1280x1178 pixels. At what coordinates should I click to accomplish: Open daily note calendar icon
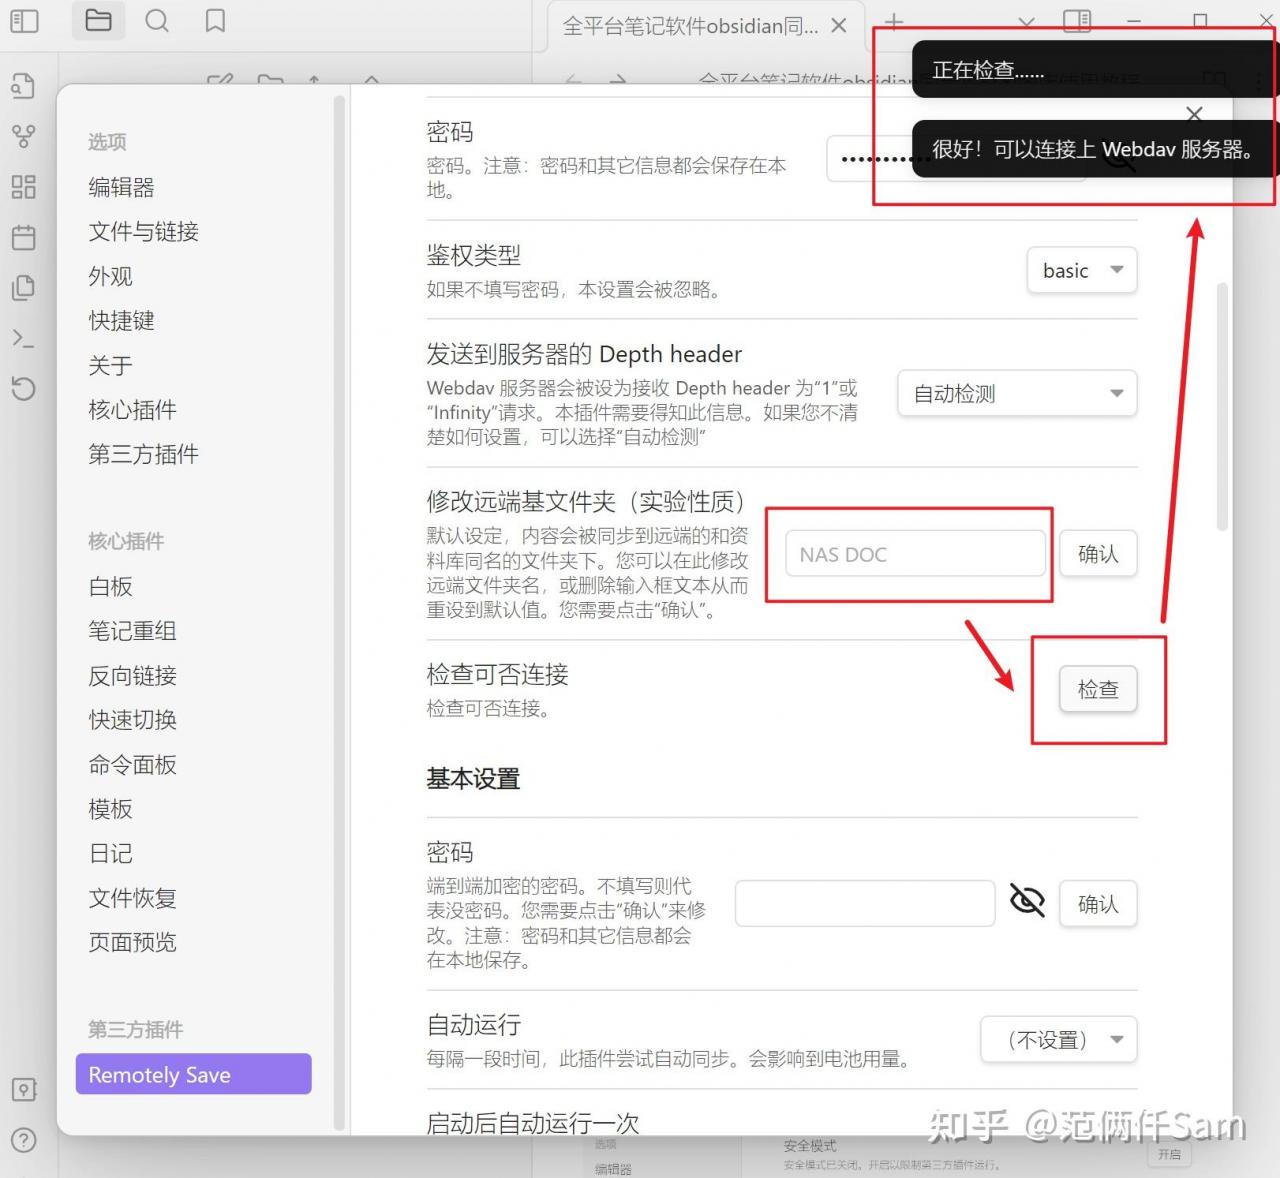pyautogui.click(x=23, y=237)
